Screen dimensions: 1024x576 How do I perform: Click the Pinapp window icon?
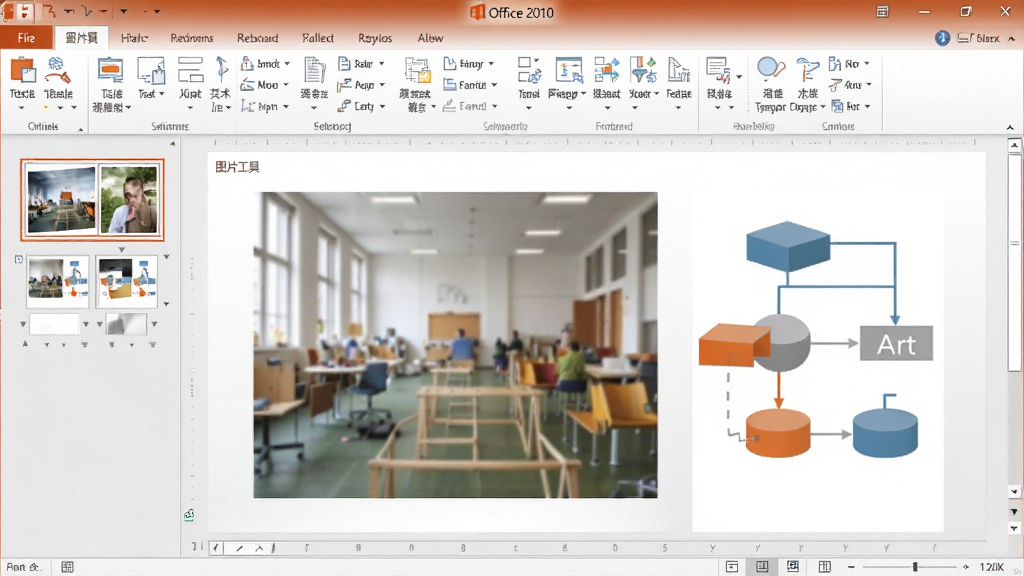coord(568,70)
